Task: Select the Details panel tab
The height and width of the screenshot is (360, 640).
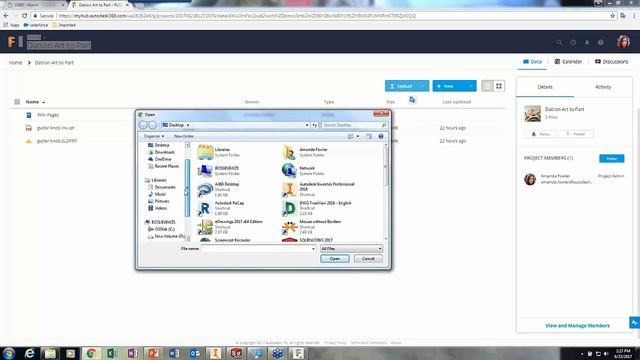Action: 545,87
